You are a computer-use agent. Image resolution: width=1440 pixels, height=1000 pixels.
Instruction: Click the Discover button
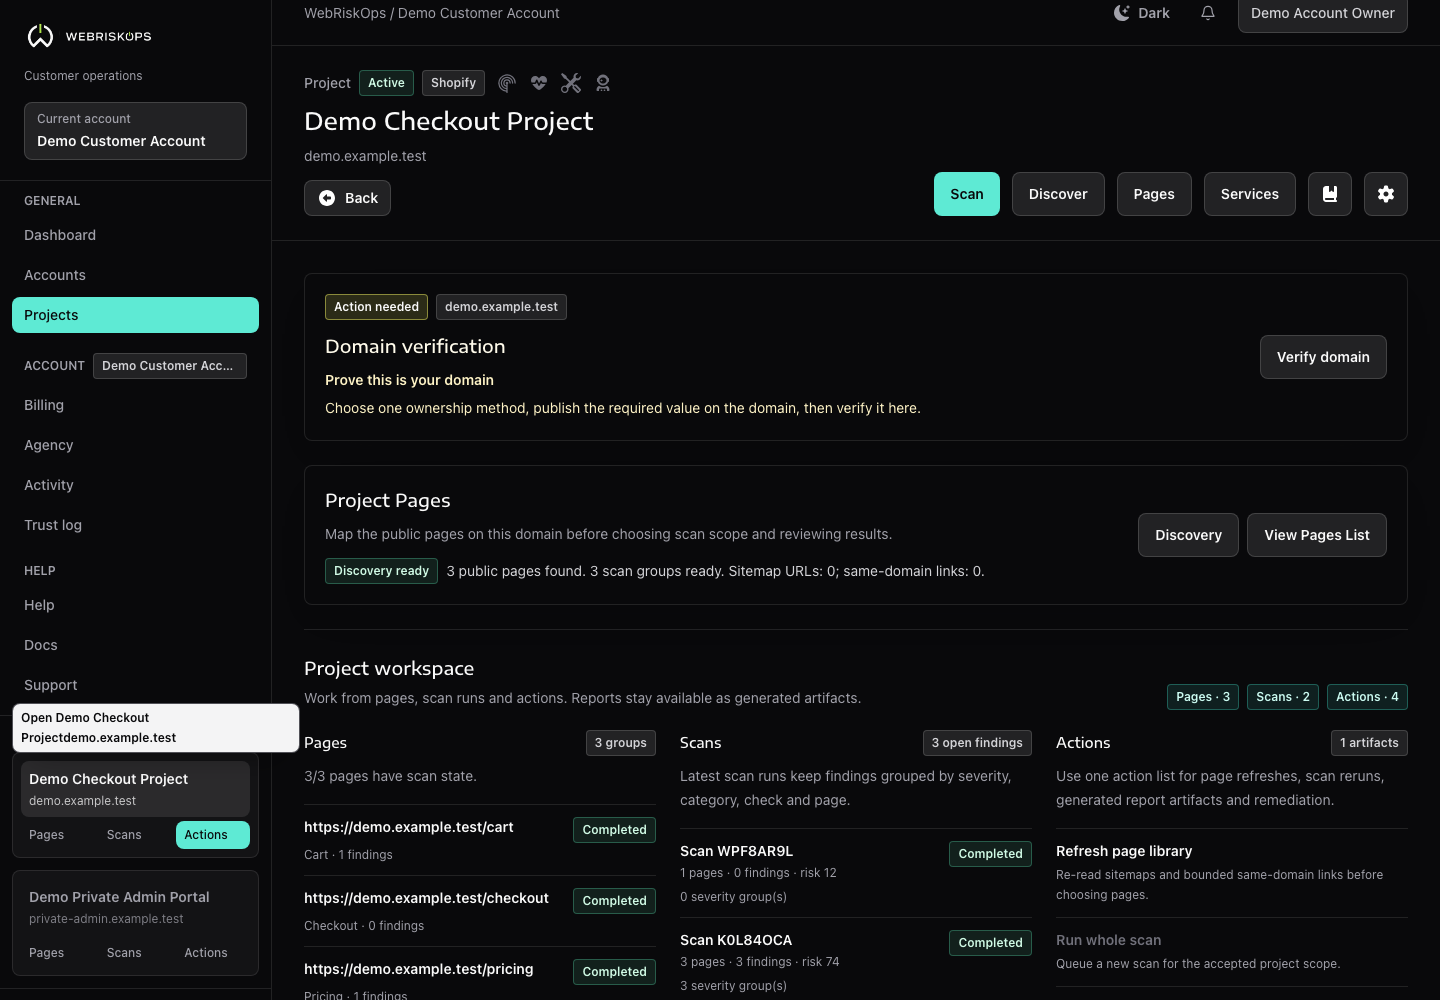(x=1058, y=194)
